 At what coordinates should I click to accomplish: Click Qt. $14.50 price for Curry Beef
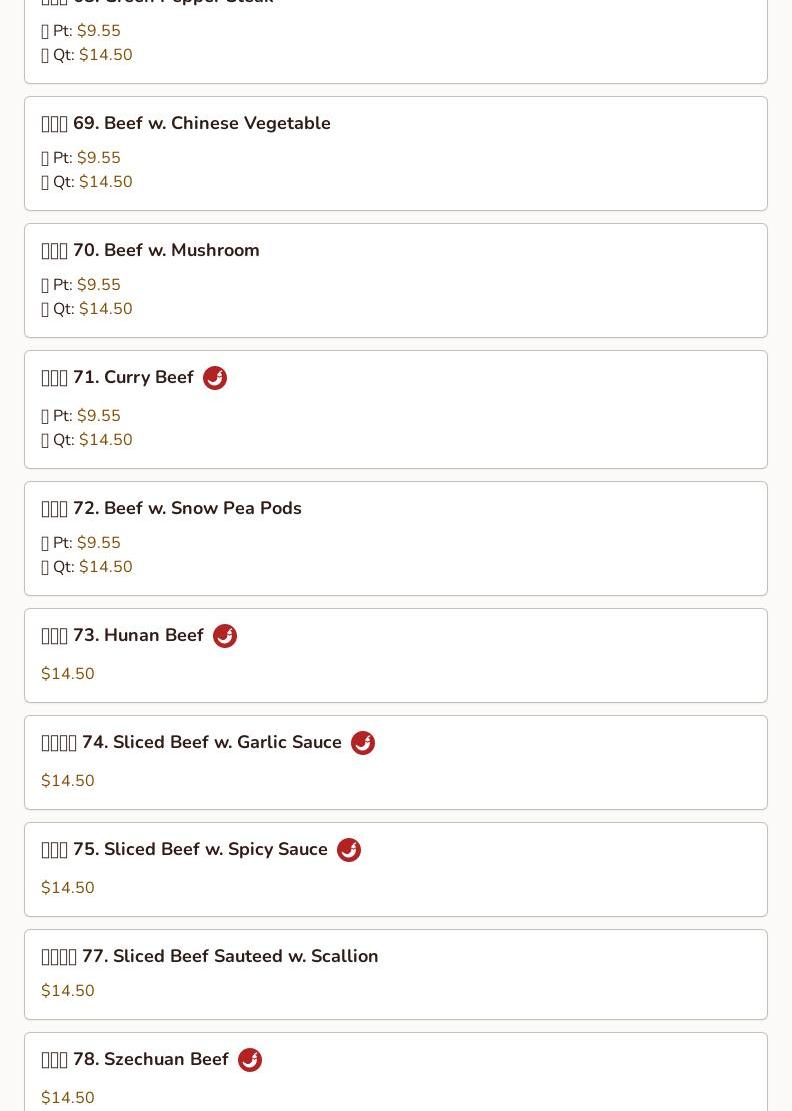tap(105, 440)
